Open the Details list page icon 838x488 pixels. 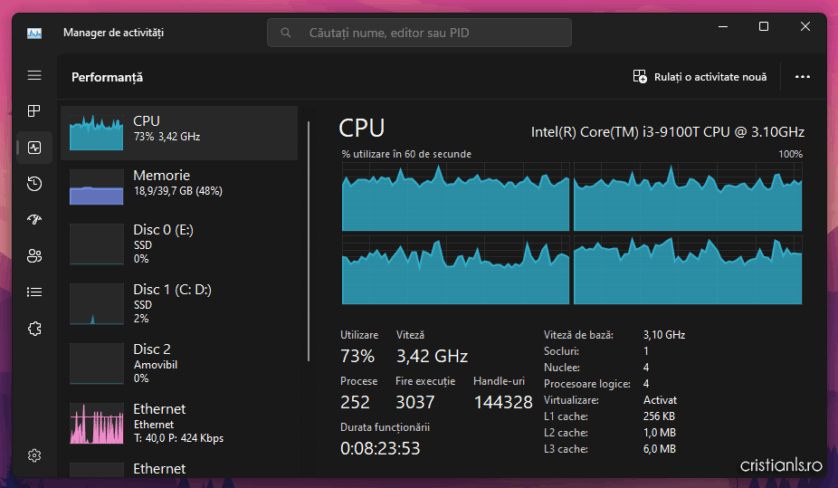[34, 292]
